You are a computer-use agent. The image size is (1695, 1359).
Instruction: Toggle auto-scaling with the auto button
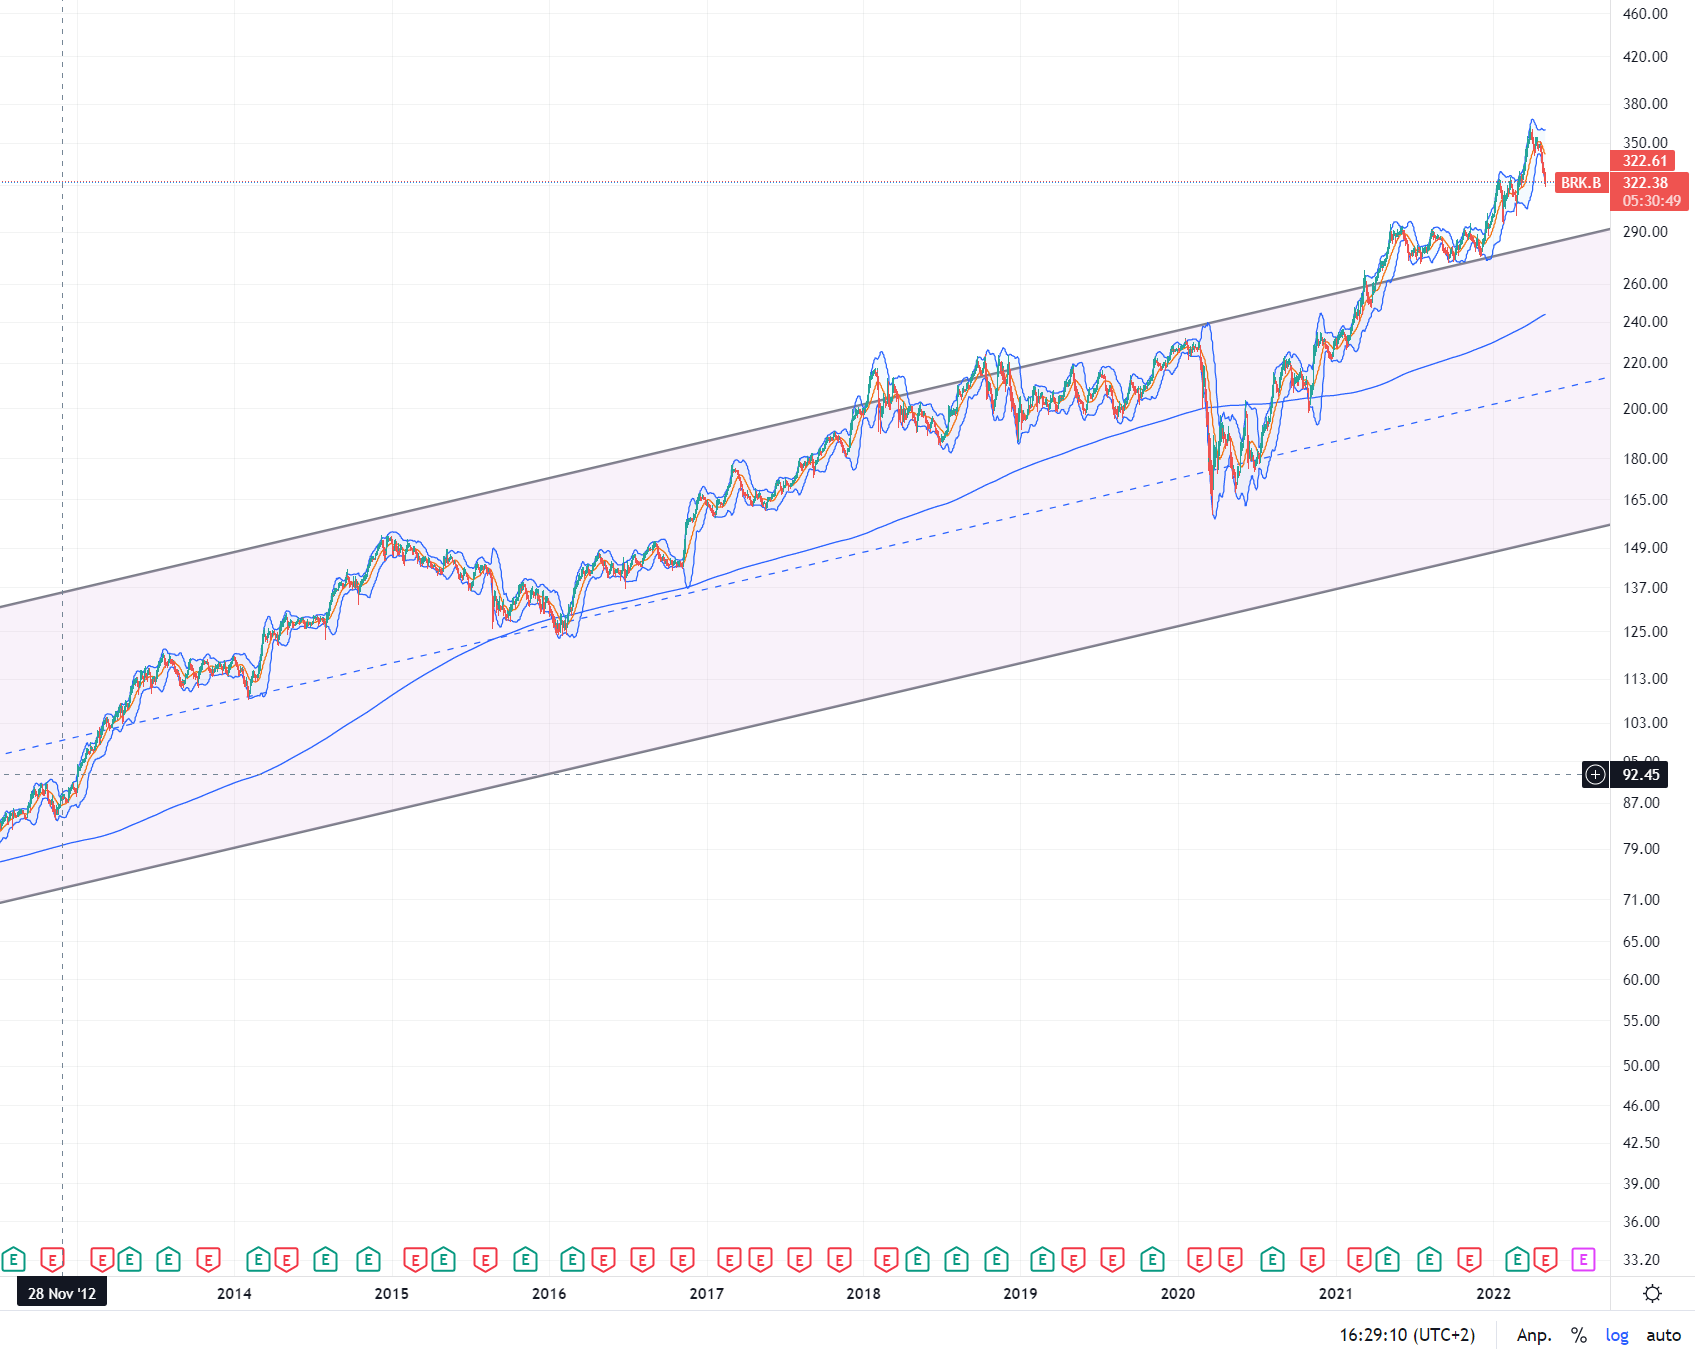pyautogui.click(x=1666, y=1335)
